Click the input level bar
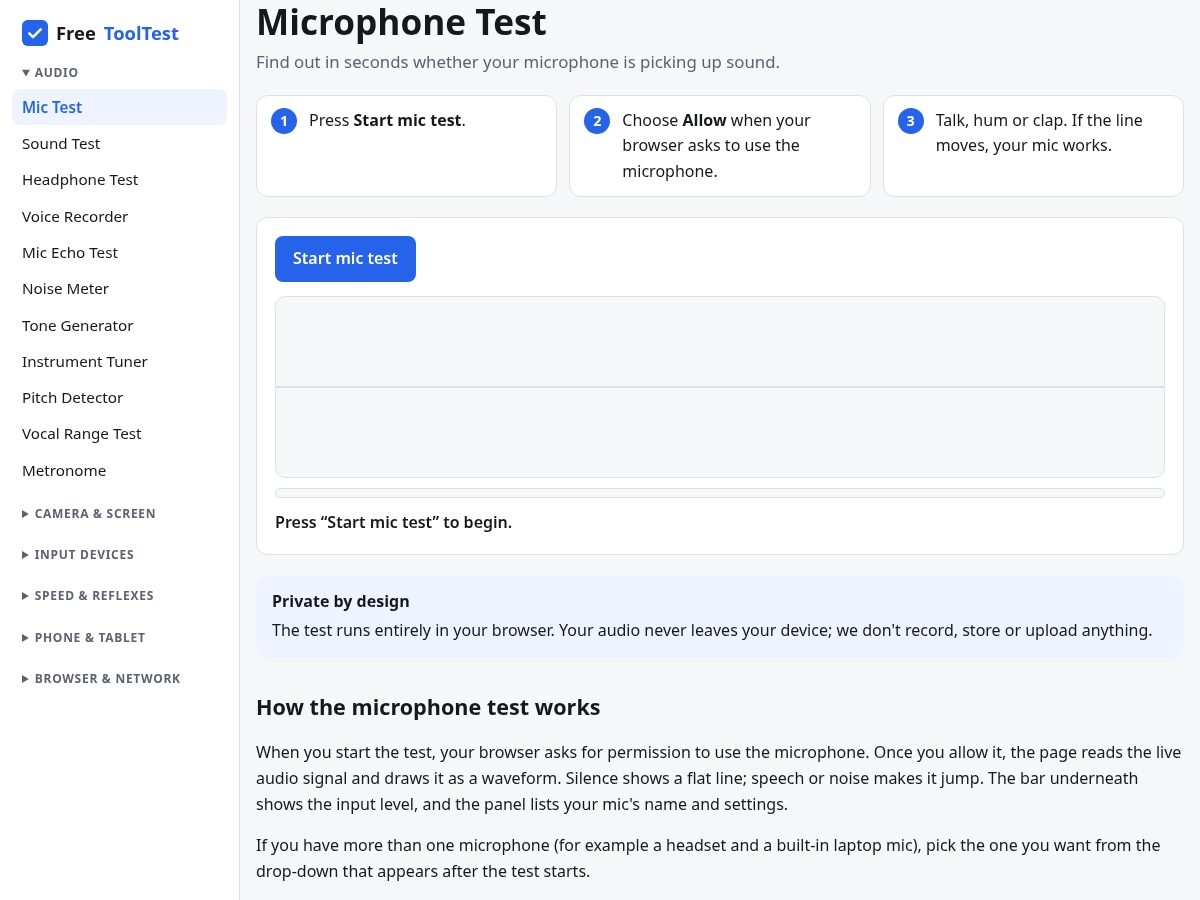This screenshot has width=1200, height=900. pyautogui.click(x=720, y=493)
